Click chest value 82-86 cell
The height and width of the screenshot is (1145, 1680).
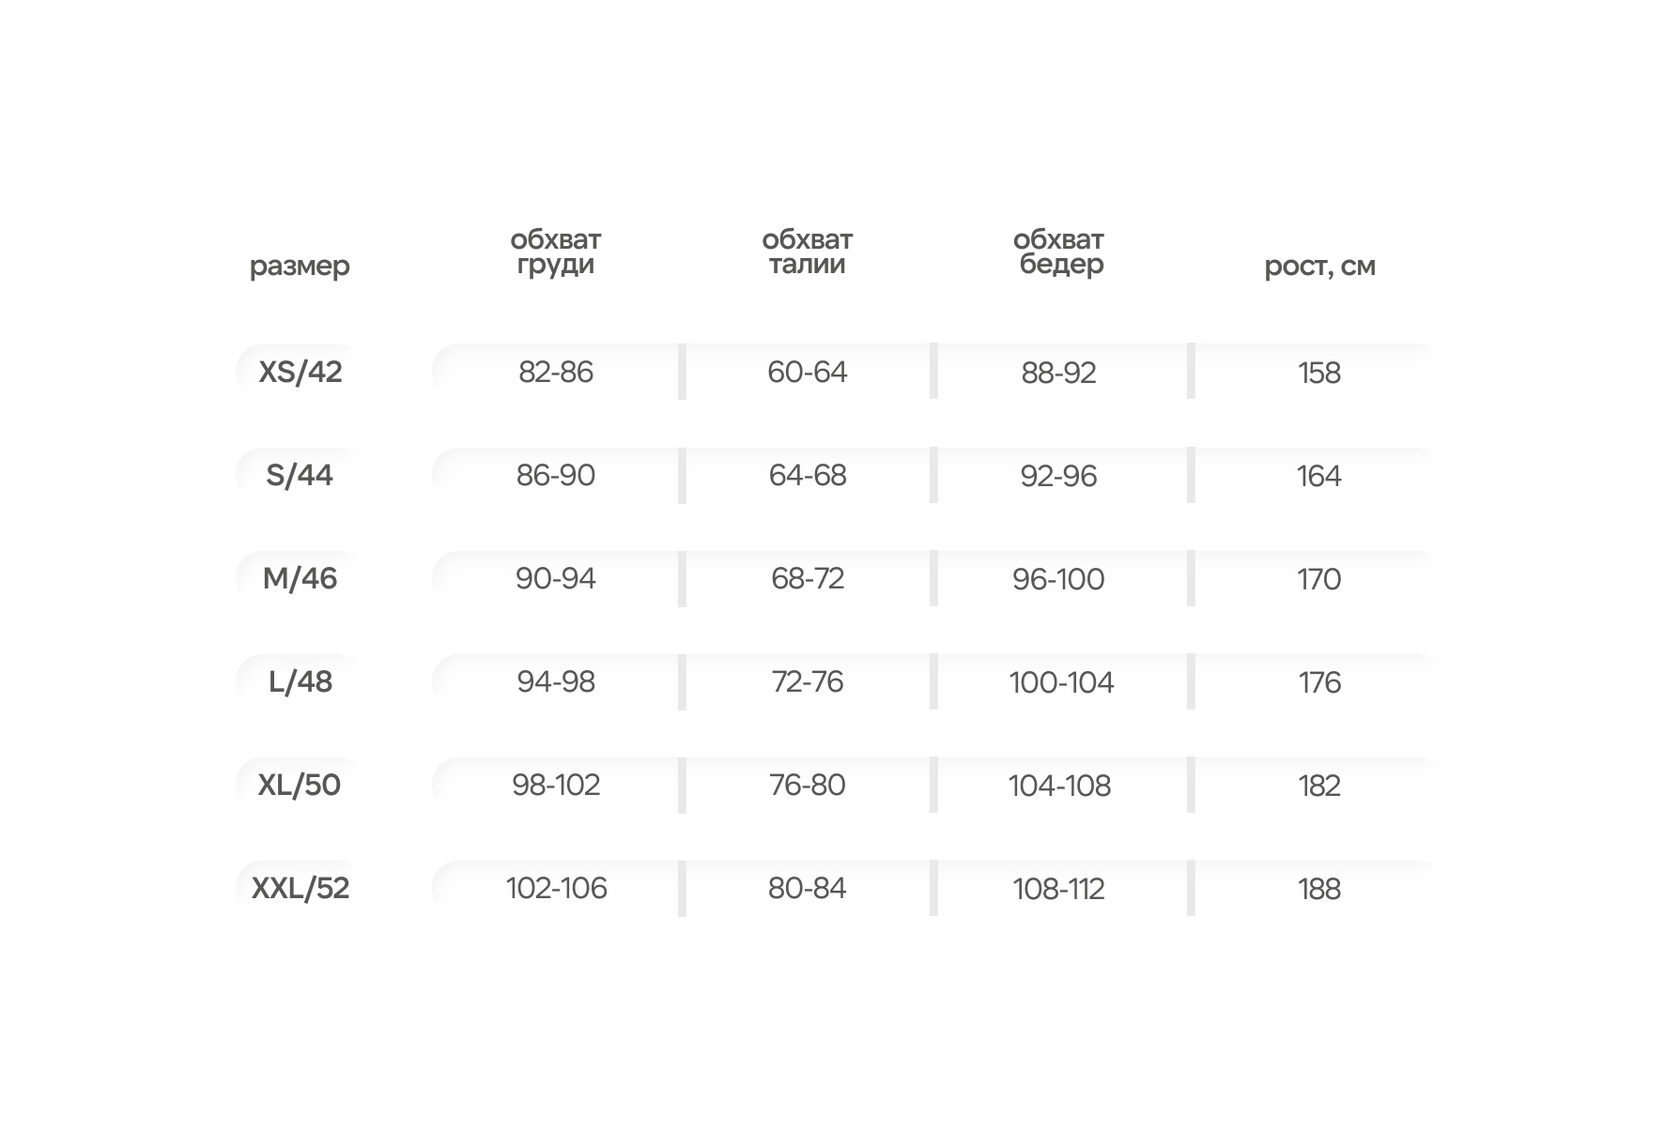pos(555,372)
